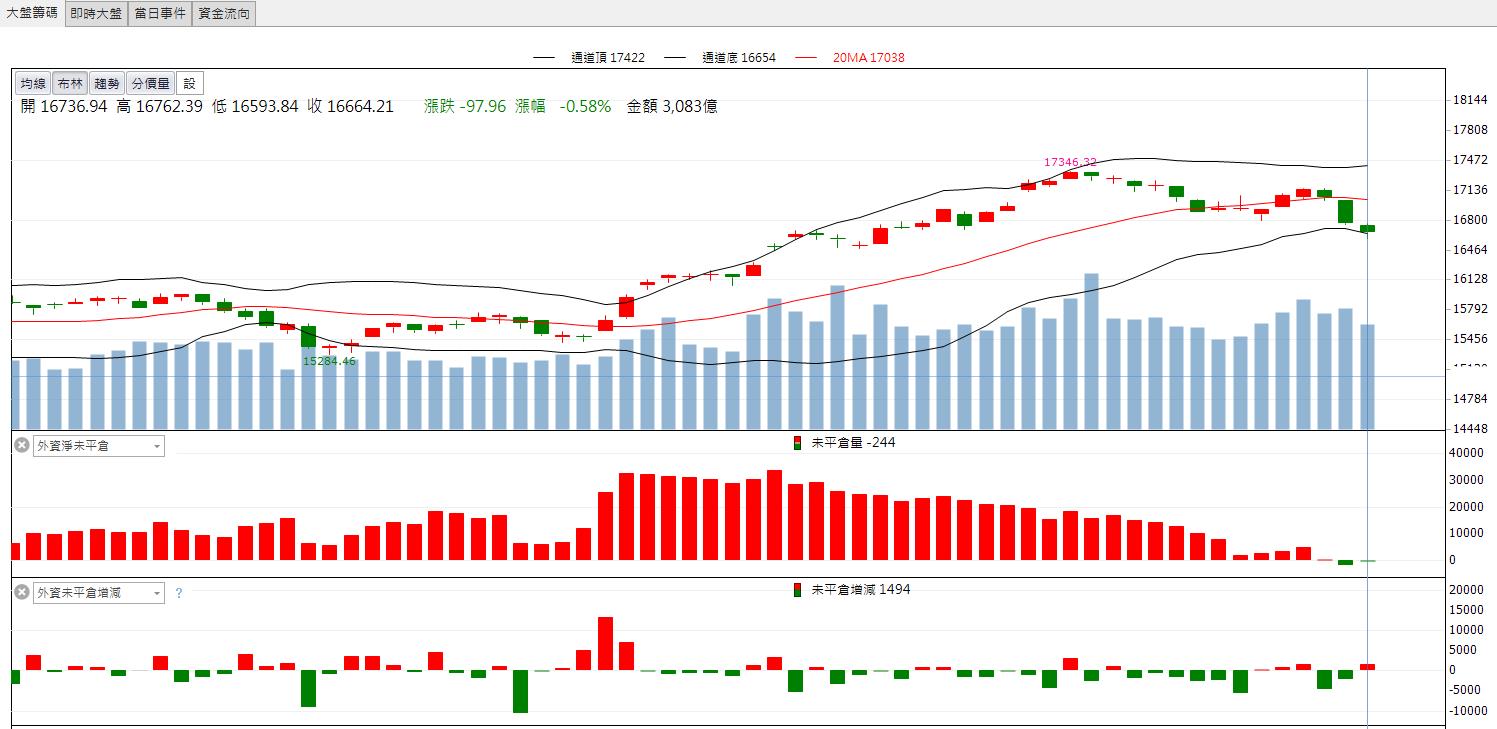This screenshot has height=729, width=1497.
Task: Click the low price 低 16593.84
Action: pos(255,107)
